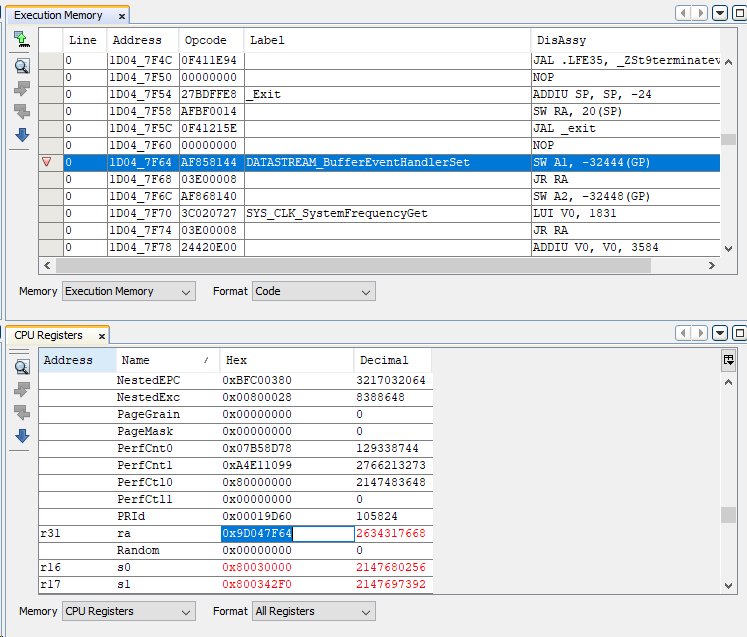Screen dimensions: 747x637
Task: Click the red breakpoint marker on row 1D04_7F64
Action: [x=46, y=161]
